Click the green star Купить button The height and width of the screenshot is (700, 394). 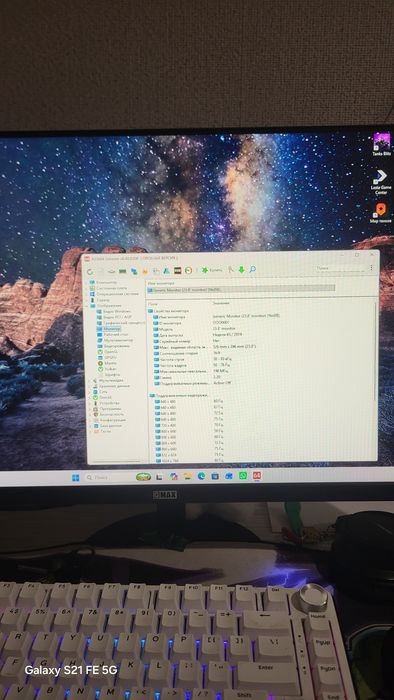(x=212, y=270)
